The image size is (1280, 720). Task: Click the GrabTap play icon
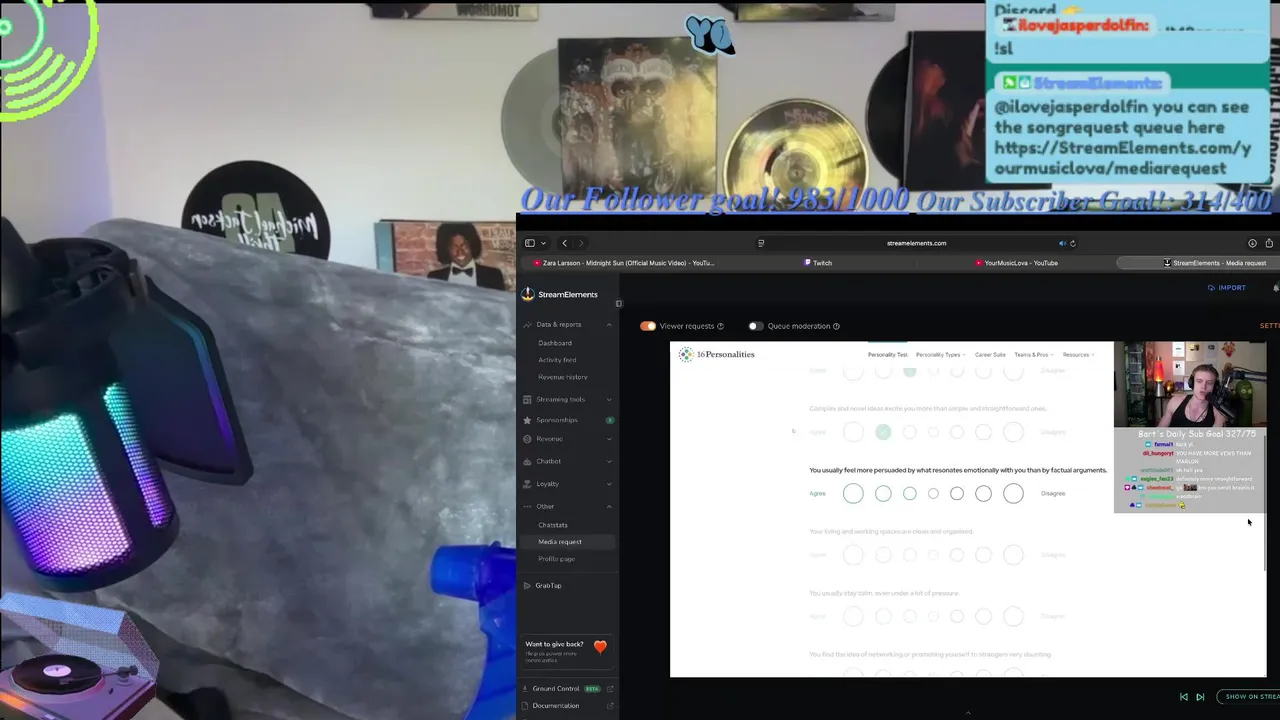(x=527, y=585)
